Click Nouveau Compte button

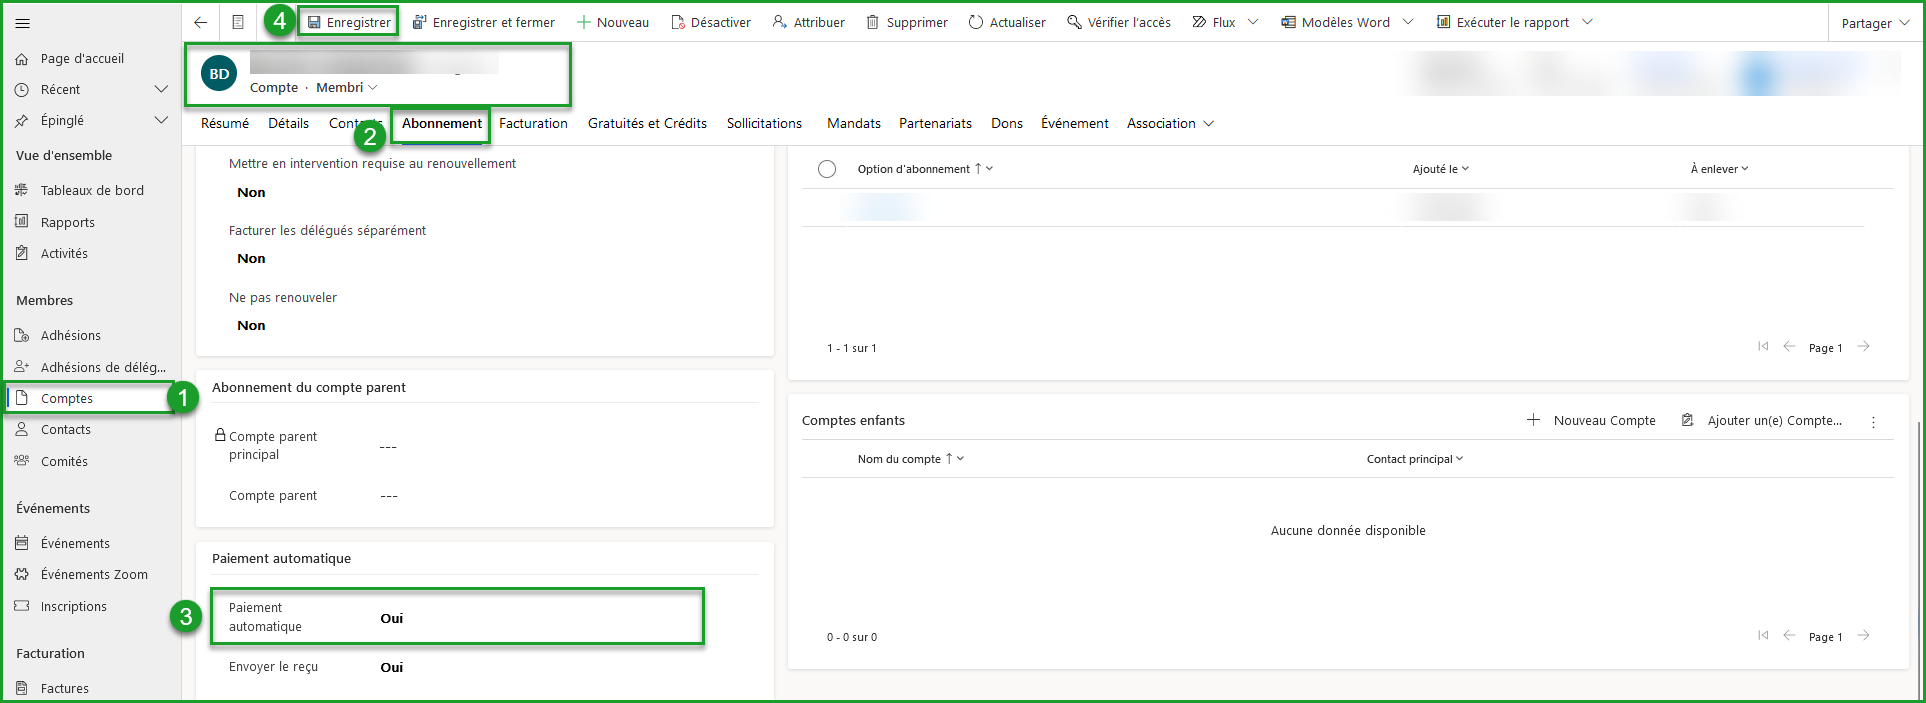tap(1591, 420)
